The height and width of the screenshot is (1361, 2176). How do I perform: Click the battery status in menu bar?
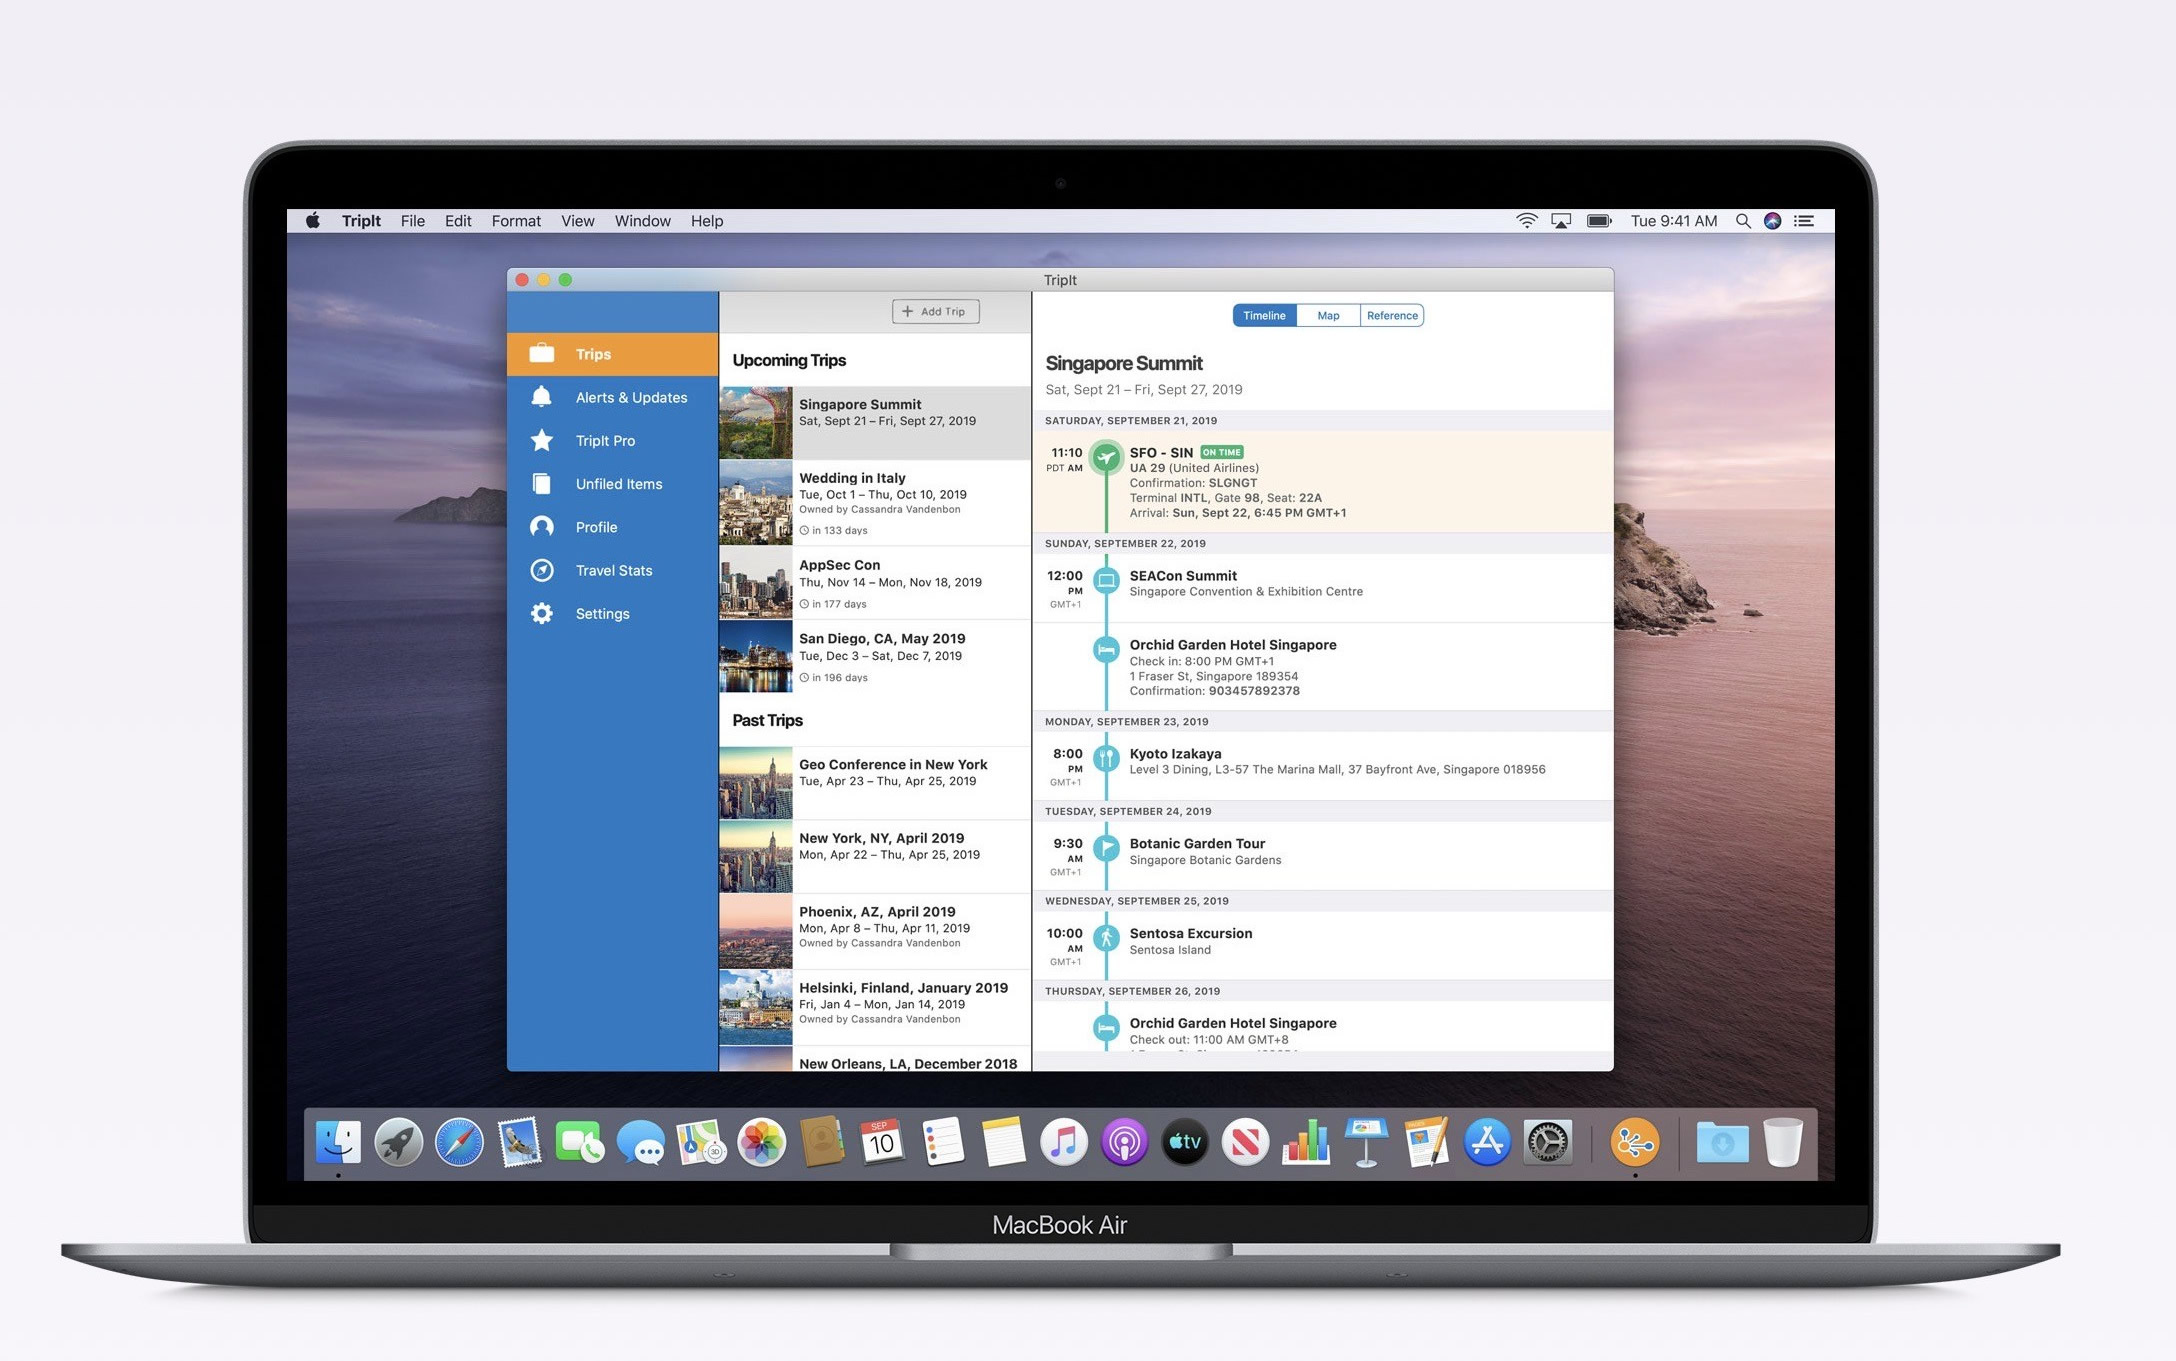[1599, 221]
